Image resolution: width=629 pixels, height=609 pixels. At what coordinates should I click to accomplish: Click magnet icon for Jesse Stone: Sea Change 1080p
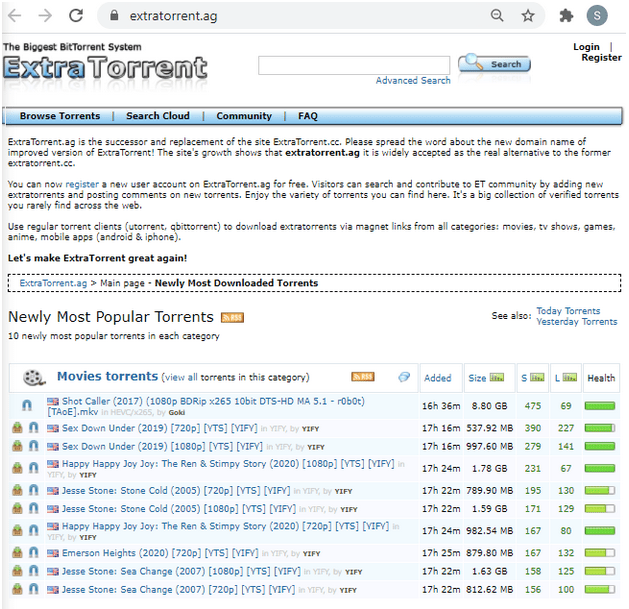(x=34, y=571)
